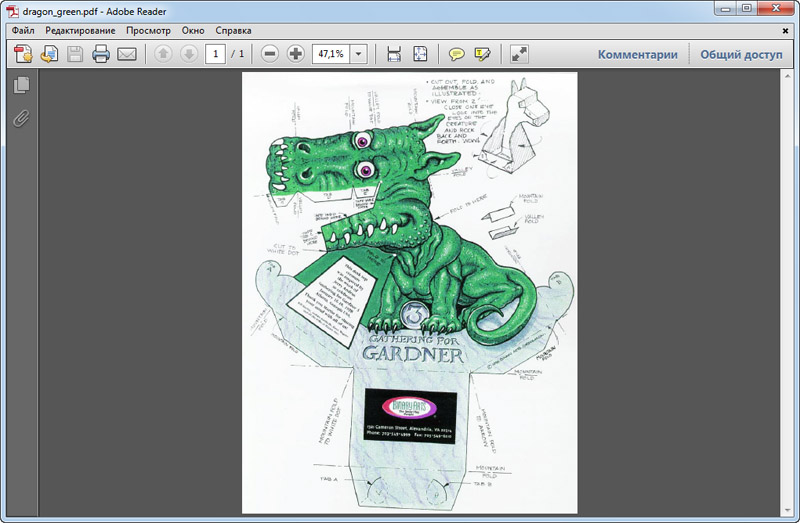The height and width of the screenshot is (523, 800).
Task: Click the page number input field
Action: click(x=215, y=54)
